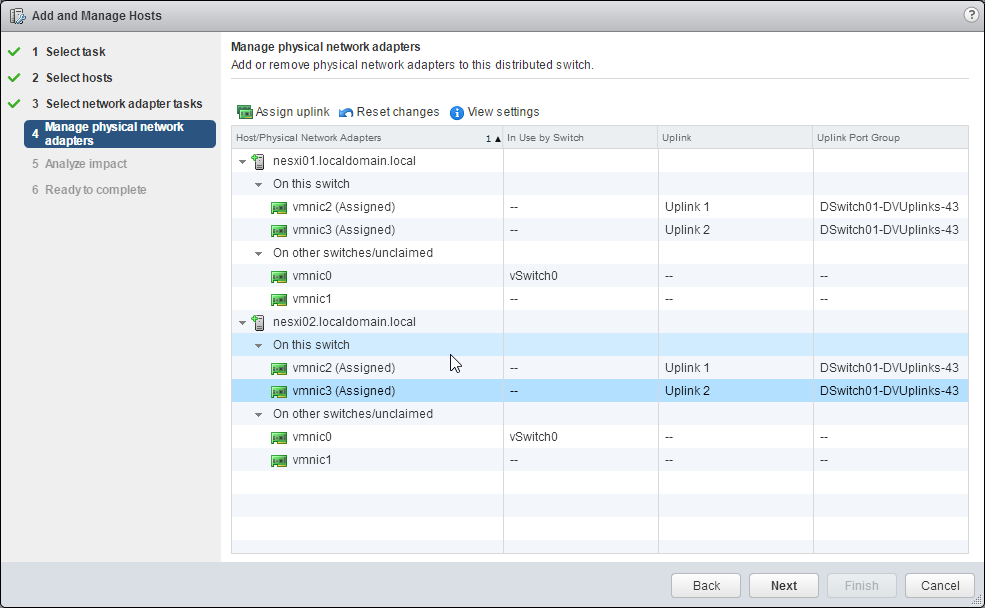985x608 pixels.
Task: Click vmnic1 adapter icon under nesxi02
Action: [x=280, y=460]
